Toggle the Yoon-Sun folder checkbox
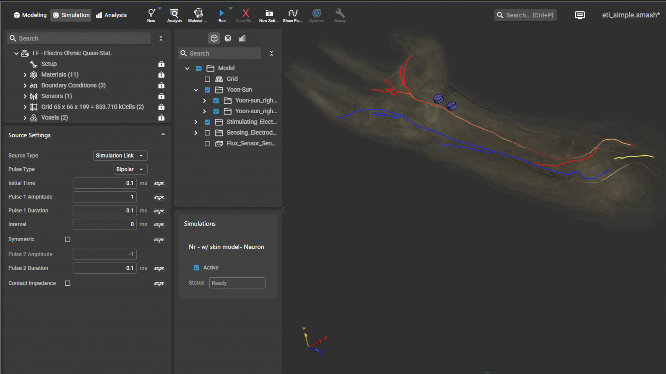Viewport: 666px width, 374px height. click(x=207, y=90)
